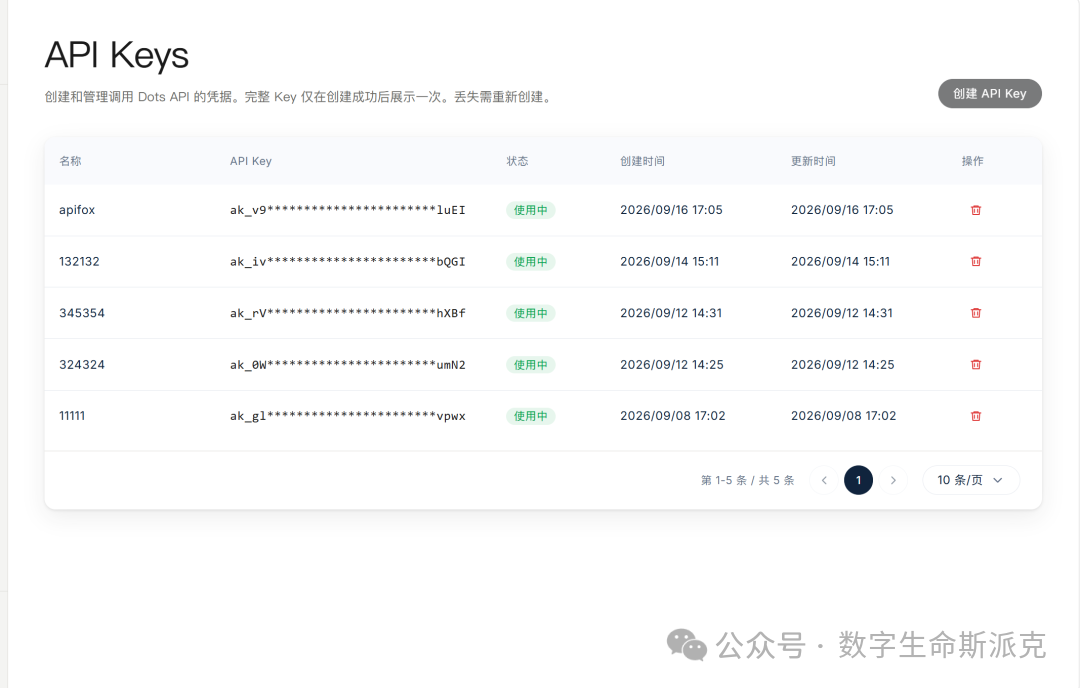The image size is (1080, 688).
Task: Click 使用中 status badge for 345354
Action: click(x=530, y=313)
